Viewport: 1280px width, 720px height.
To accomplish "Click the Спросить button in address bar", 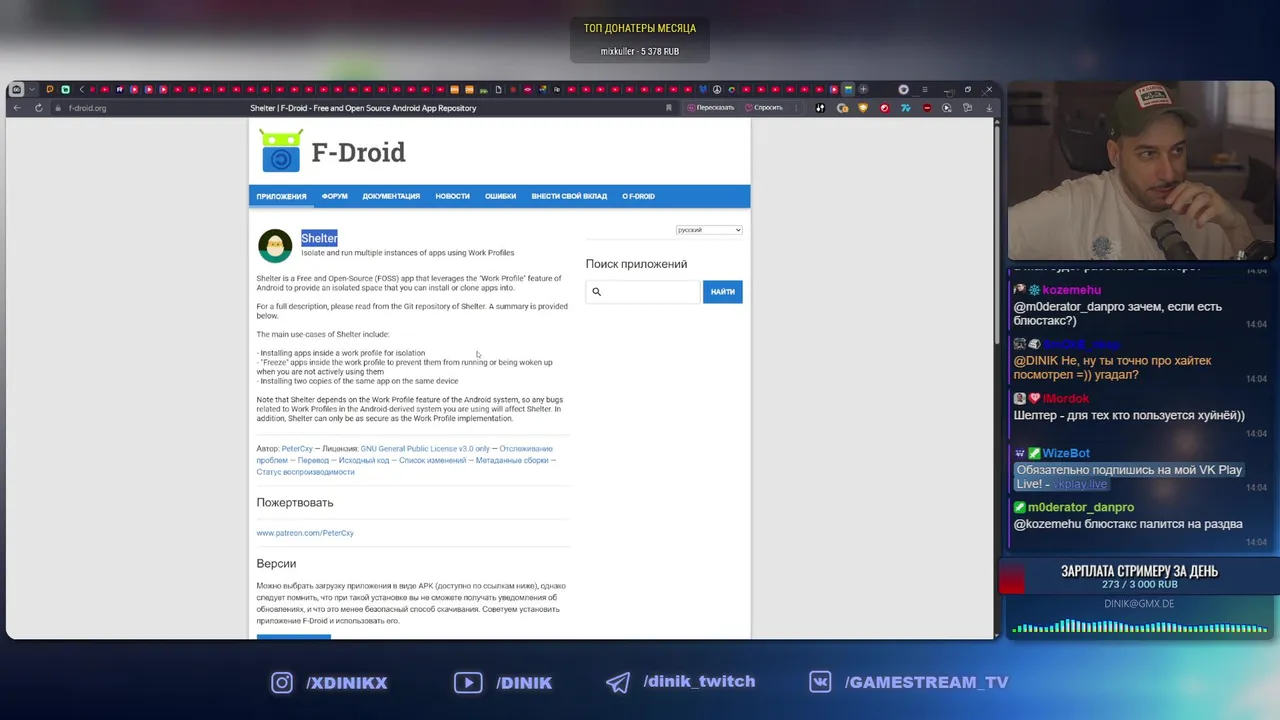I will [x=764, y=108].
